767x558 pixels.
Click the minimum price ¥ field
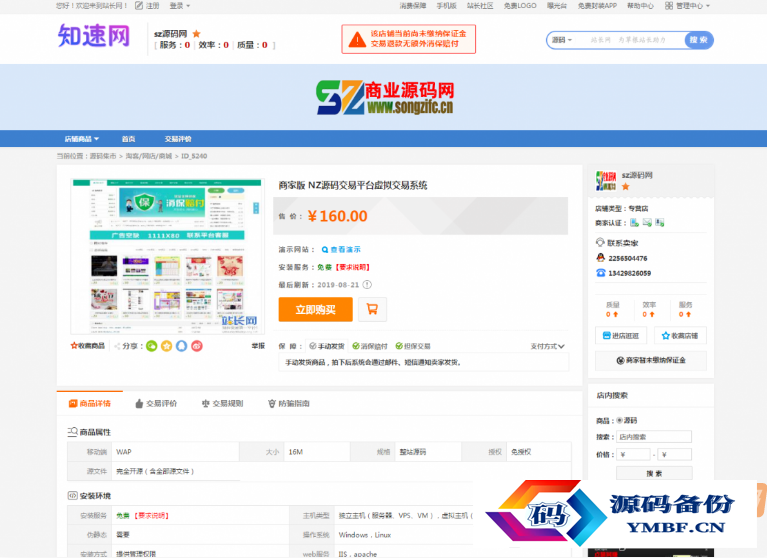(x=633, y=455)
